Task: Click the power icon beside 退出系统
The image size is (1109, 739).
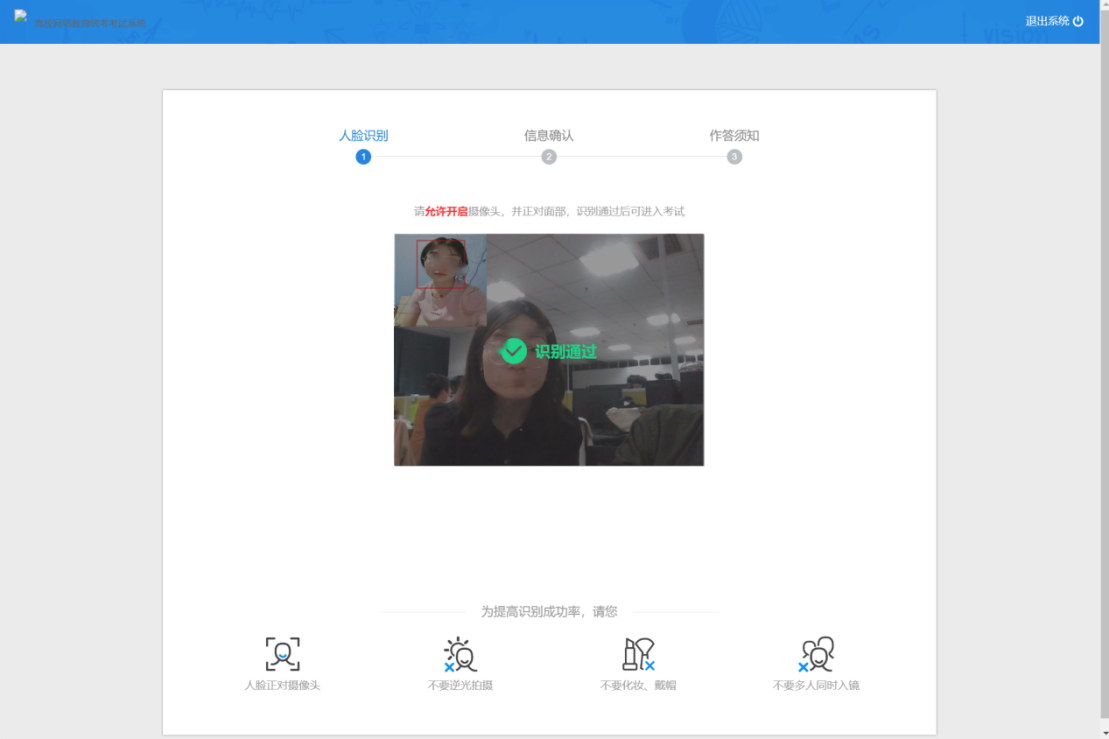Action: (1078, 21)
